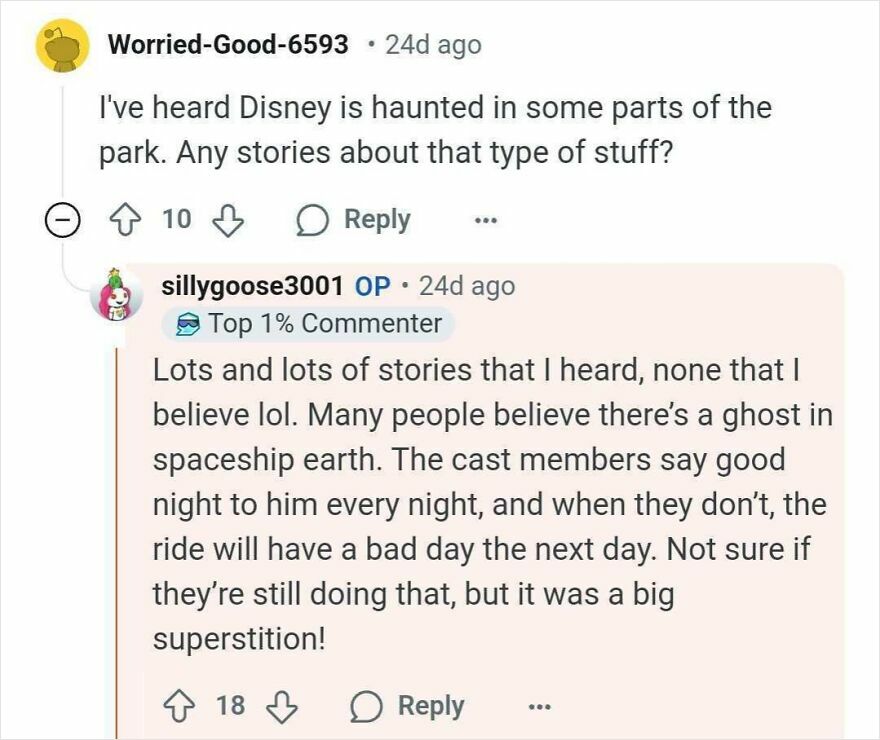This screenshot has width=880, height=740.
Task: Click the 24d ago timestamp on Worried-Good-6593's comment
Action: coord(433,44)
